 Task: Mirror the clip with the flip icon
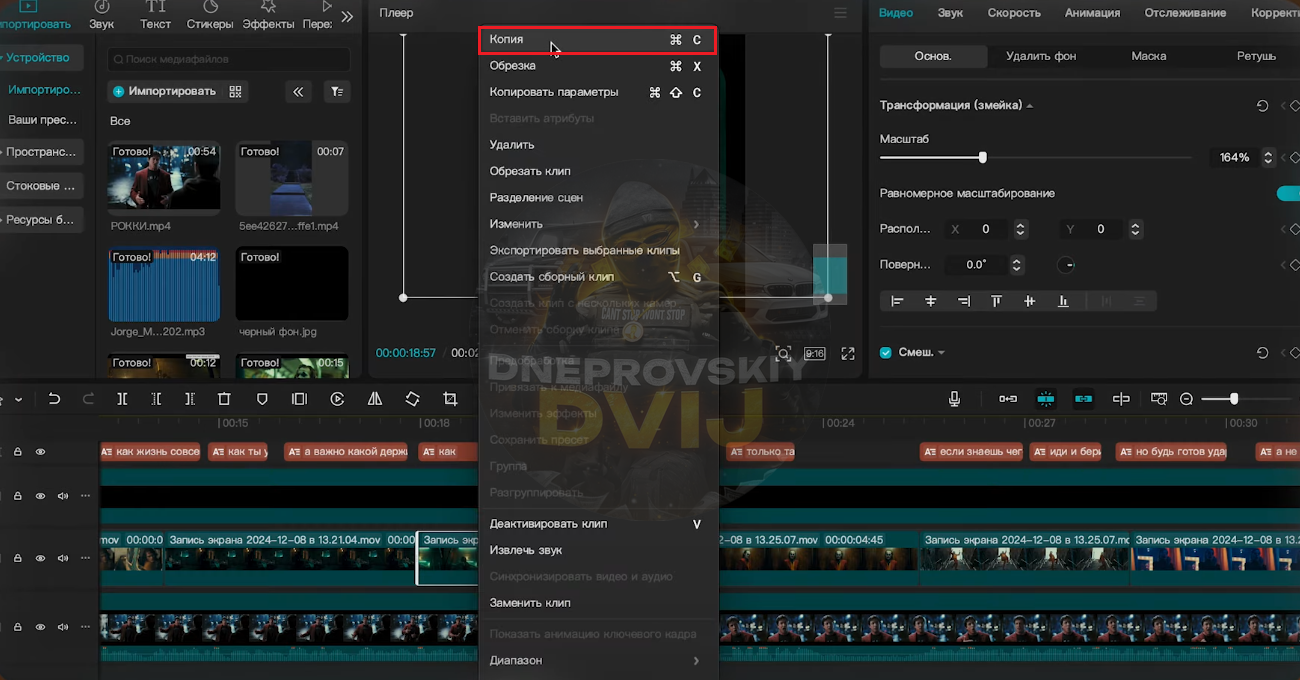[x=375, y=399]
